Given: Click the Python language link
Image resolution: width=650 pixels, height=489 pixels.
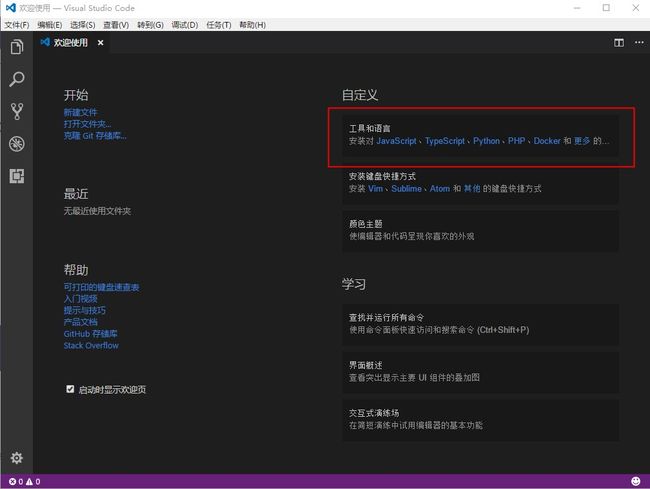Looking at the screenshot, I should coord(487,141).
